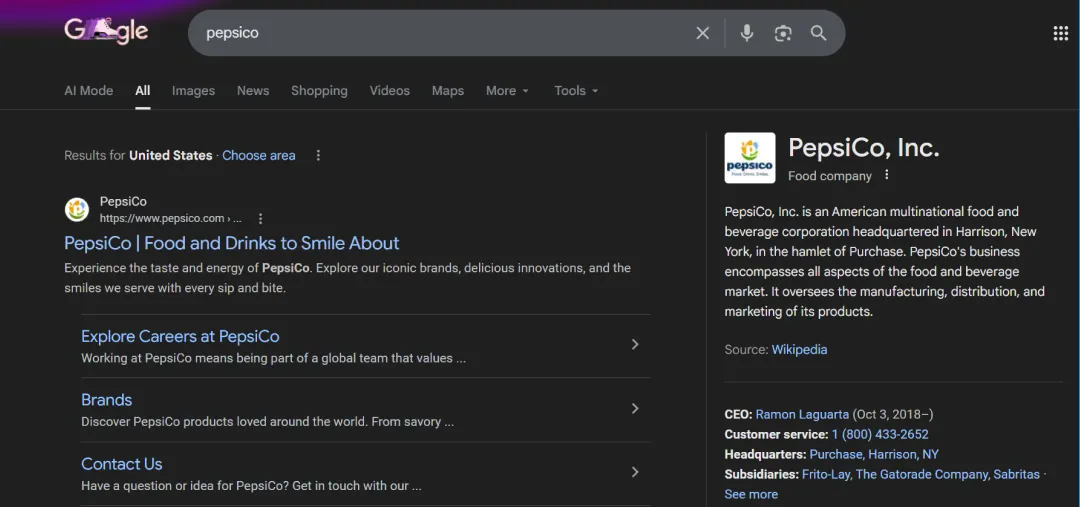Click the magnifying glass search icon
The width and height of the screenshot is (1080, 507).
(818, 33)
